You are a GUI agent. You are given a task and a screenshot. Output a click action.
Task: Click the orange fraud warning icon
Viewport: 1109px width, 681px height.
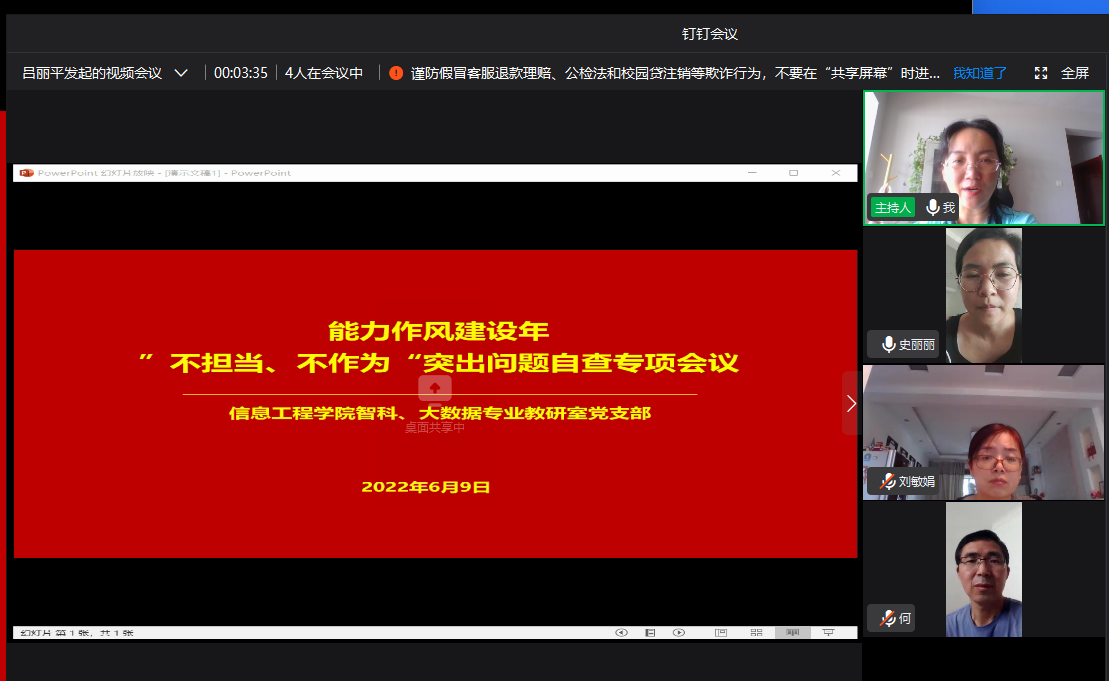click(x=396, y=73)
